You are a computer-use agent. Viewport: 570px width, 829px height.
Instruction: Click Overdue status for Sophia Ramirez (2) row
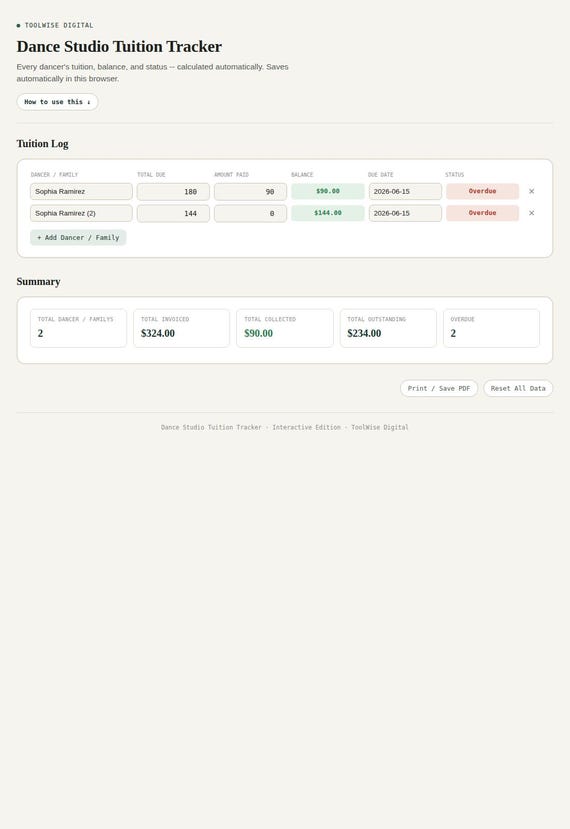[x=482, y=213]
